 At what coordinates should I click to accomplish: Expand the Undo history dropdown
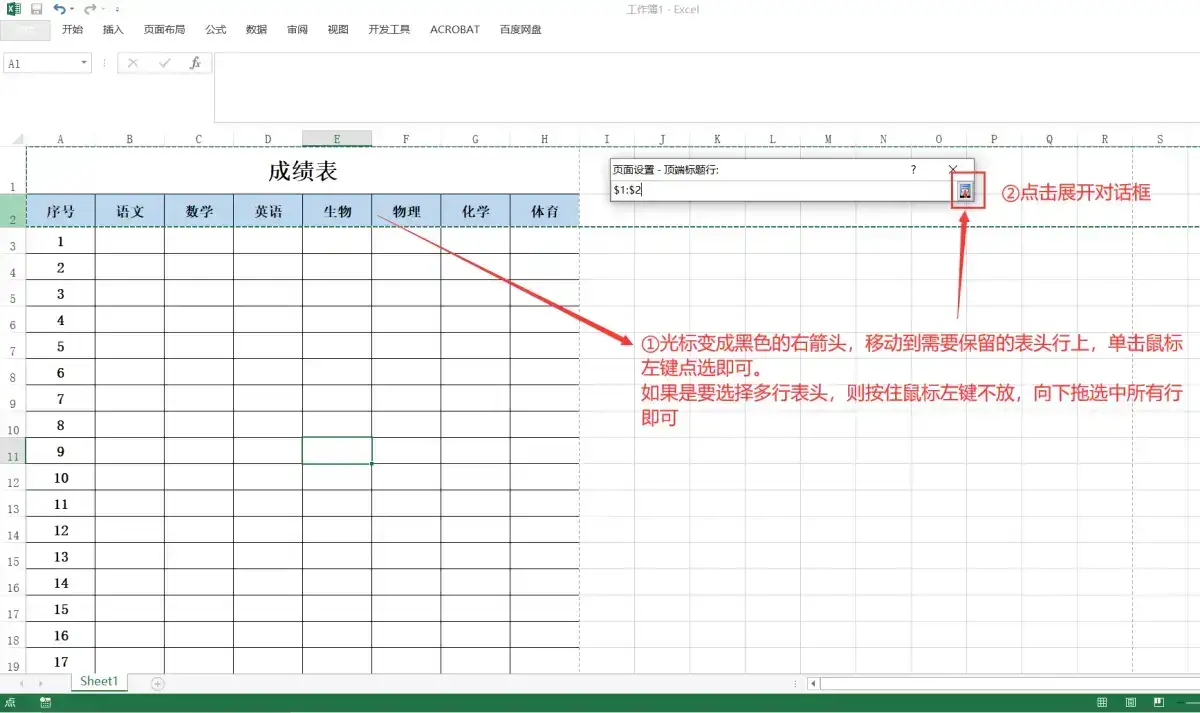click(72, 9)
